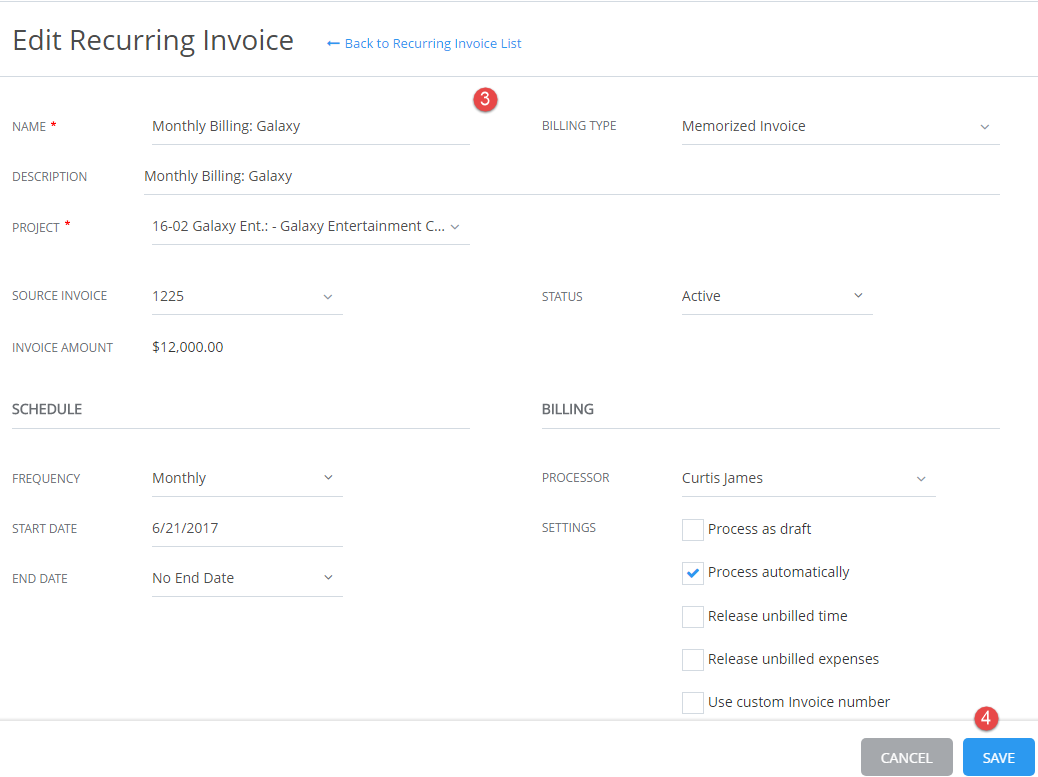1038x777 pixels.
Task: Enable the Process as draft checkbox
Action: [693, 529]
